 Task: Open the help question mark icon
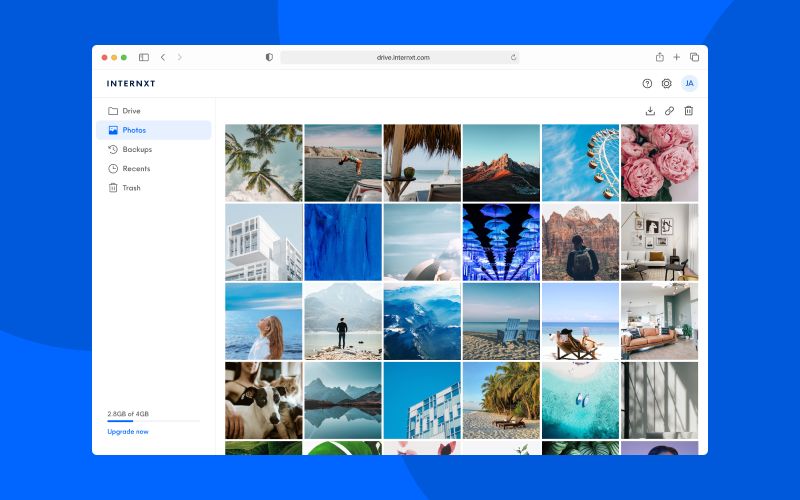coord(647,84)
